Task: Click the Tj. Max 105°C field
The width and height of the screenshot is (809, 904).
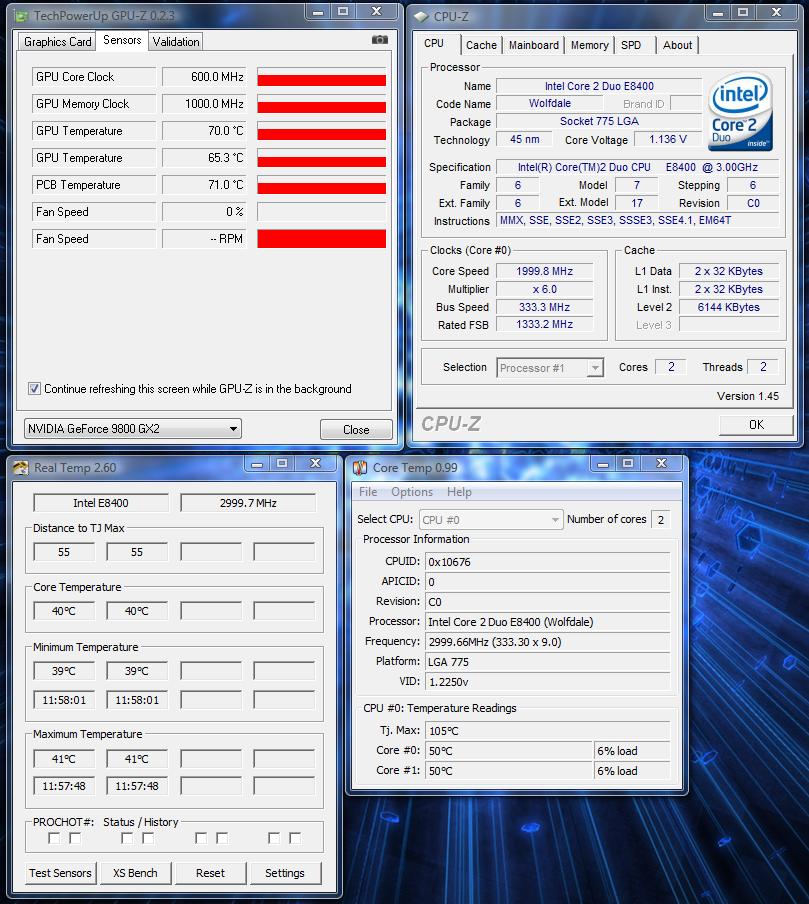Action: tap(547, 730)
